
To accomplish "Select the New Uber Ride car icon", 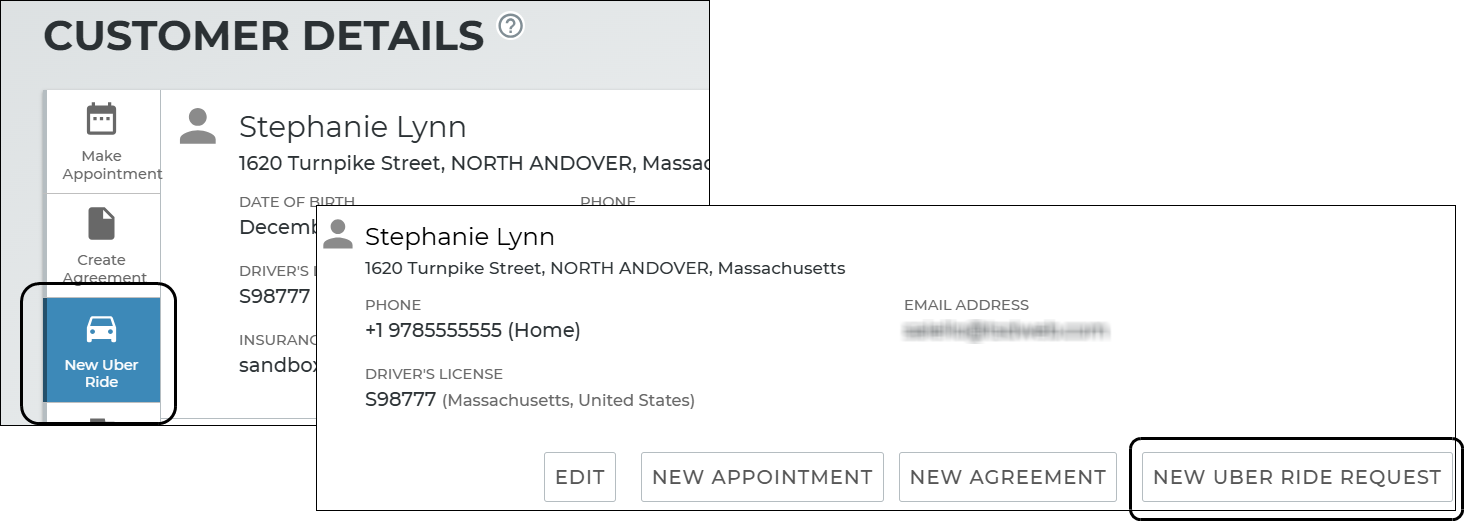I will 101,329.
